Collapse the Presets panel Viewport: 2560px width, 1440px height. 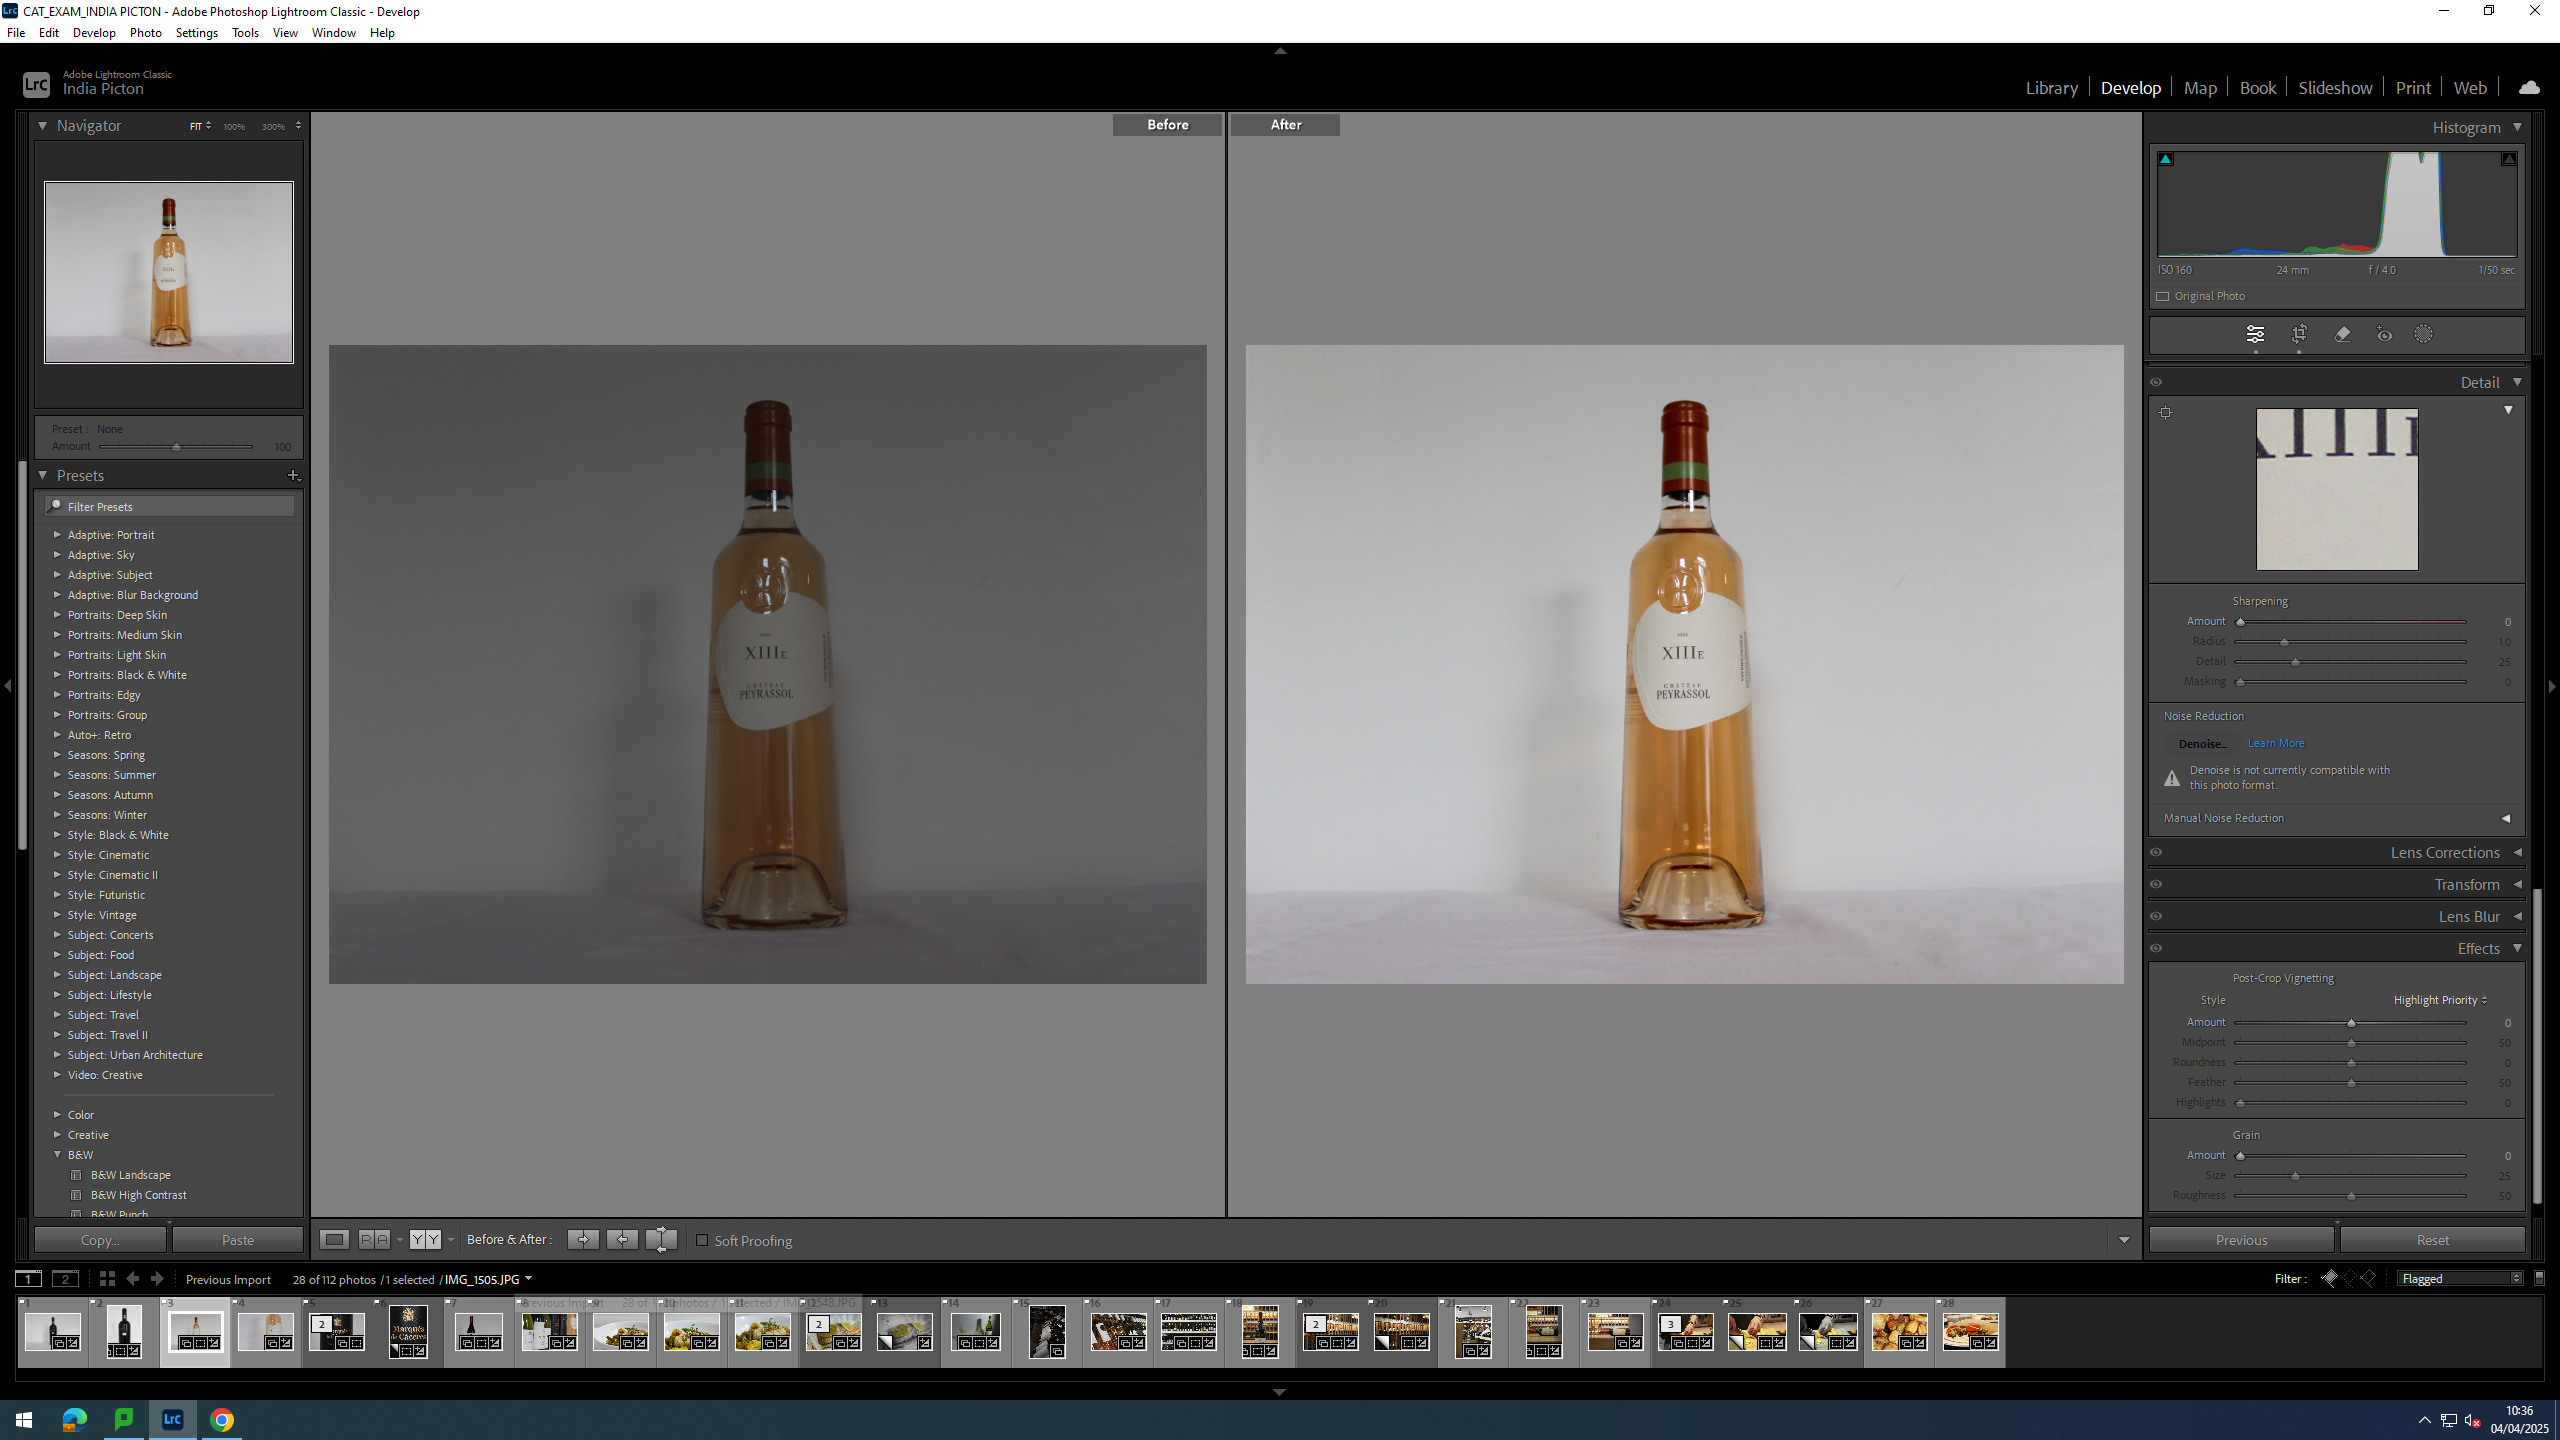point(43,476)
